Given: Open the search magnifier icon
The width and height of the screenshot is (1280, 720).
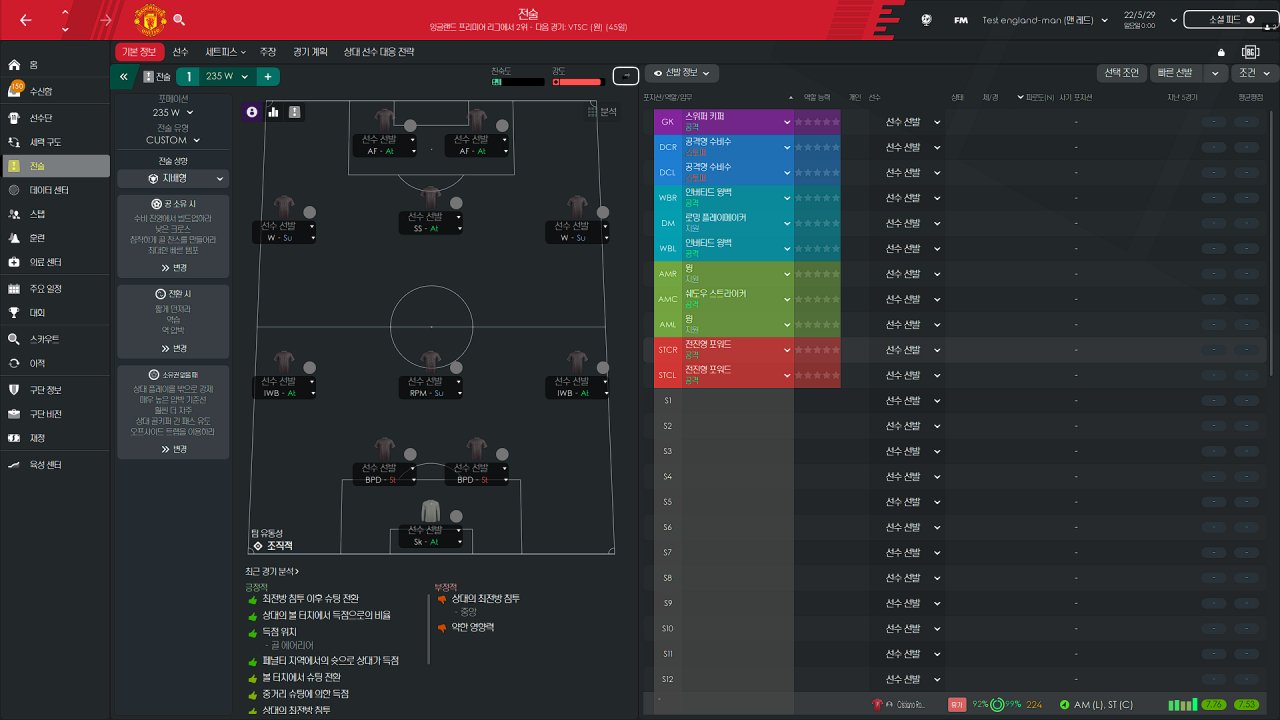Looking at the screenshot, I should 179,19.
